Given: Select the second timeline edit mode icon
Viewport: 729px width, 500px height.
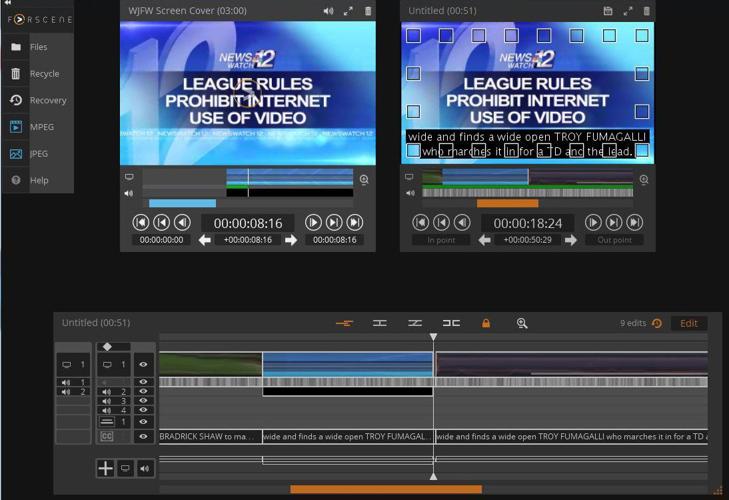Looking at the screenshot, I should pos(380,323).
